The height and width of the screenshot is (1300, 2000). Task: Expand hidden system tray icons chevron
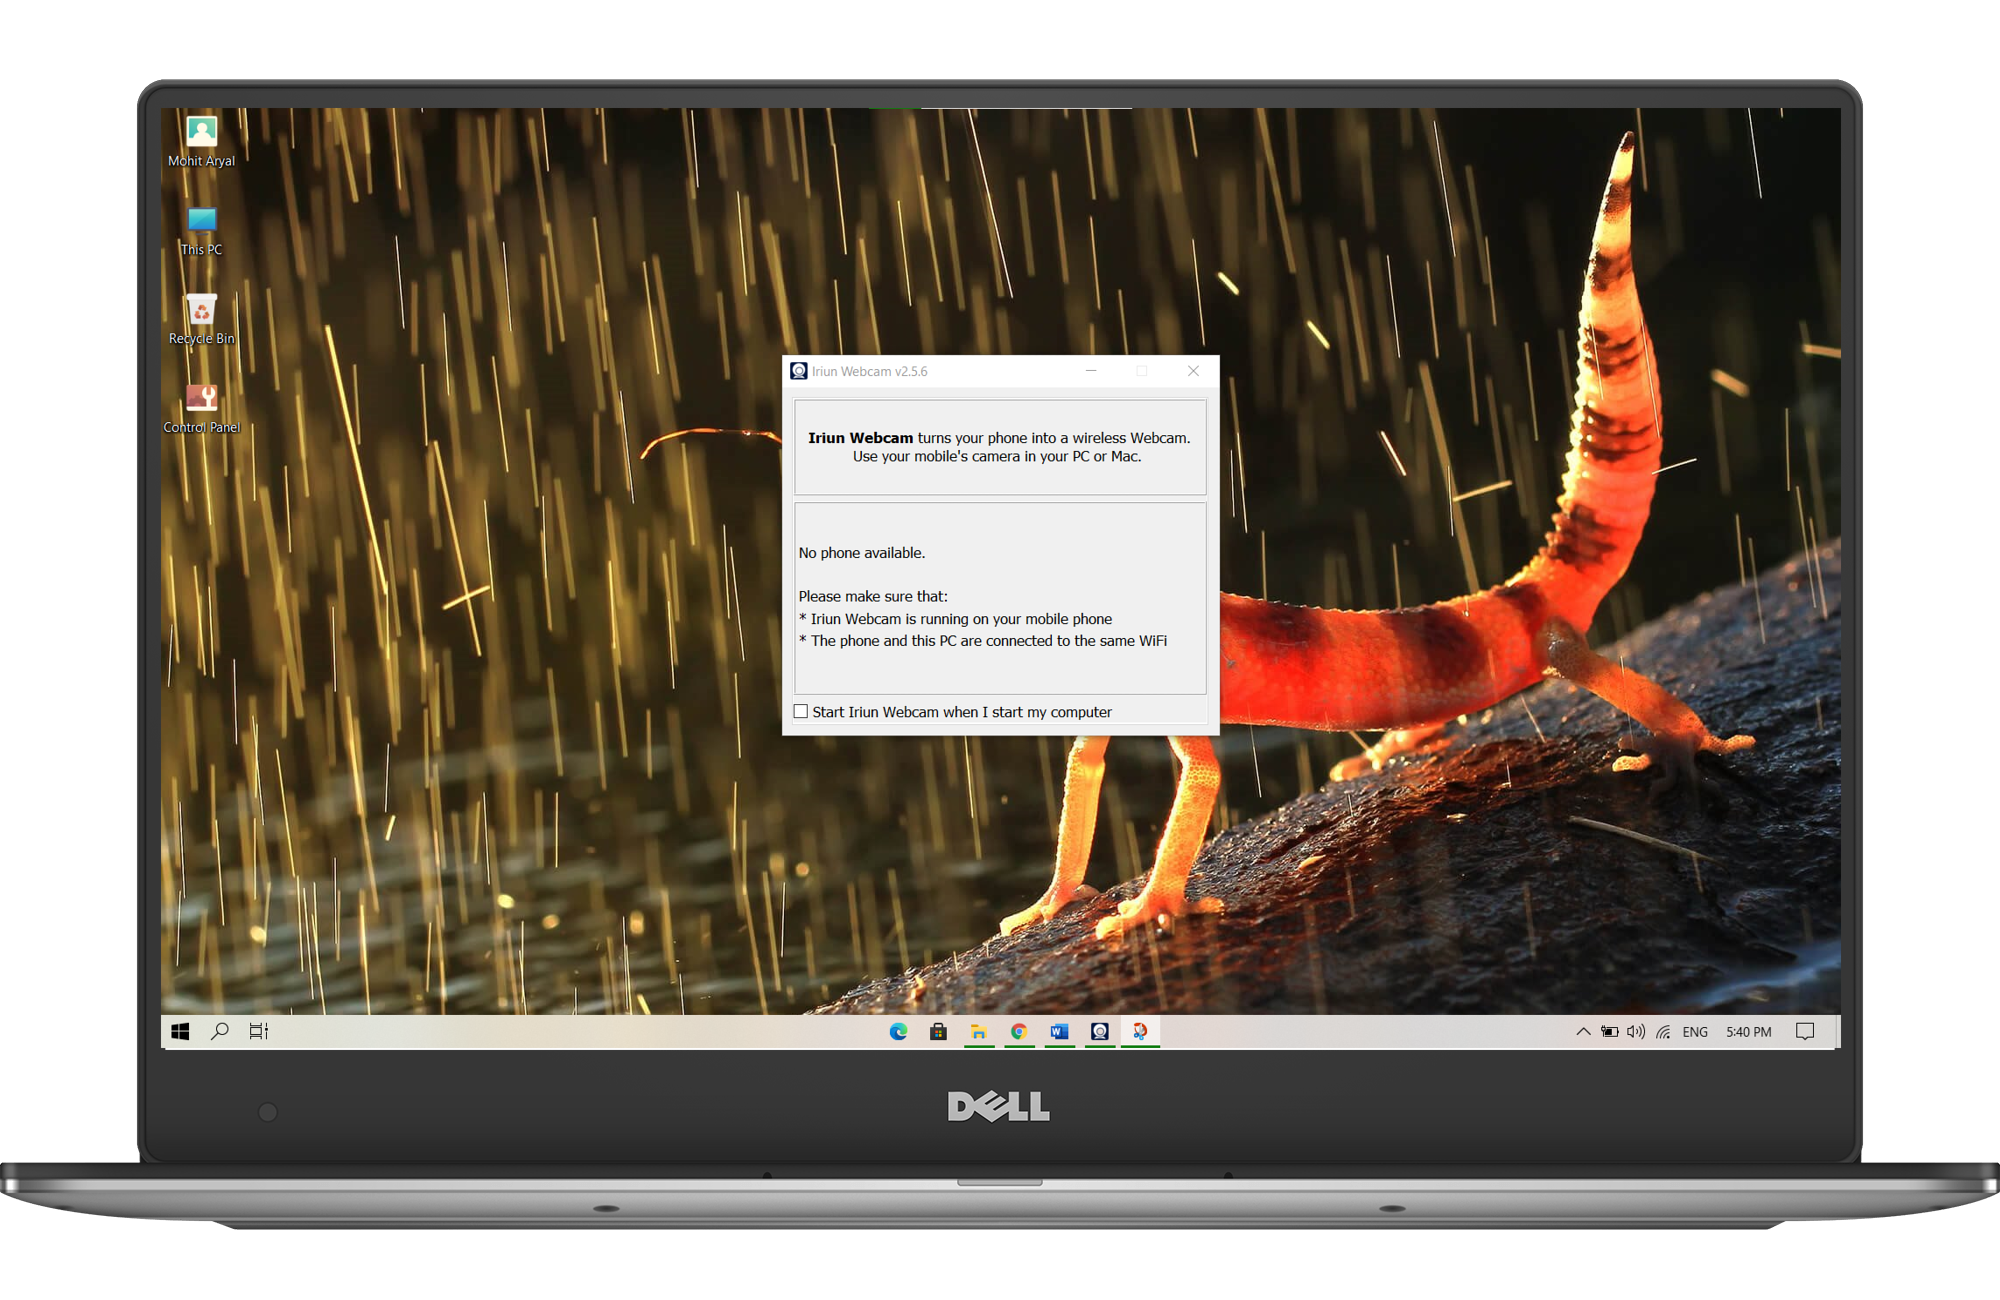coord(1583,1032)
